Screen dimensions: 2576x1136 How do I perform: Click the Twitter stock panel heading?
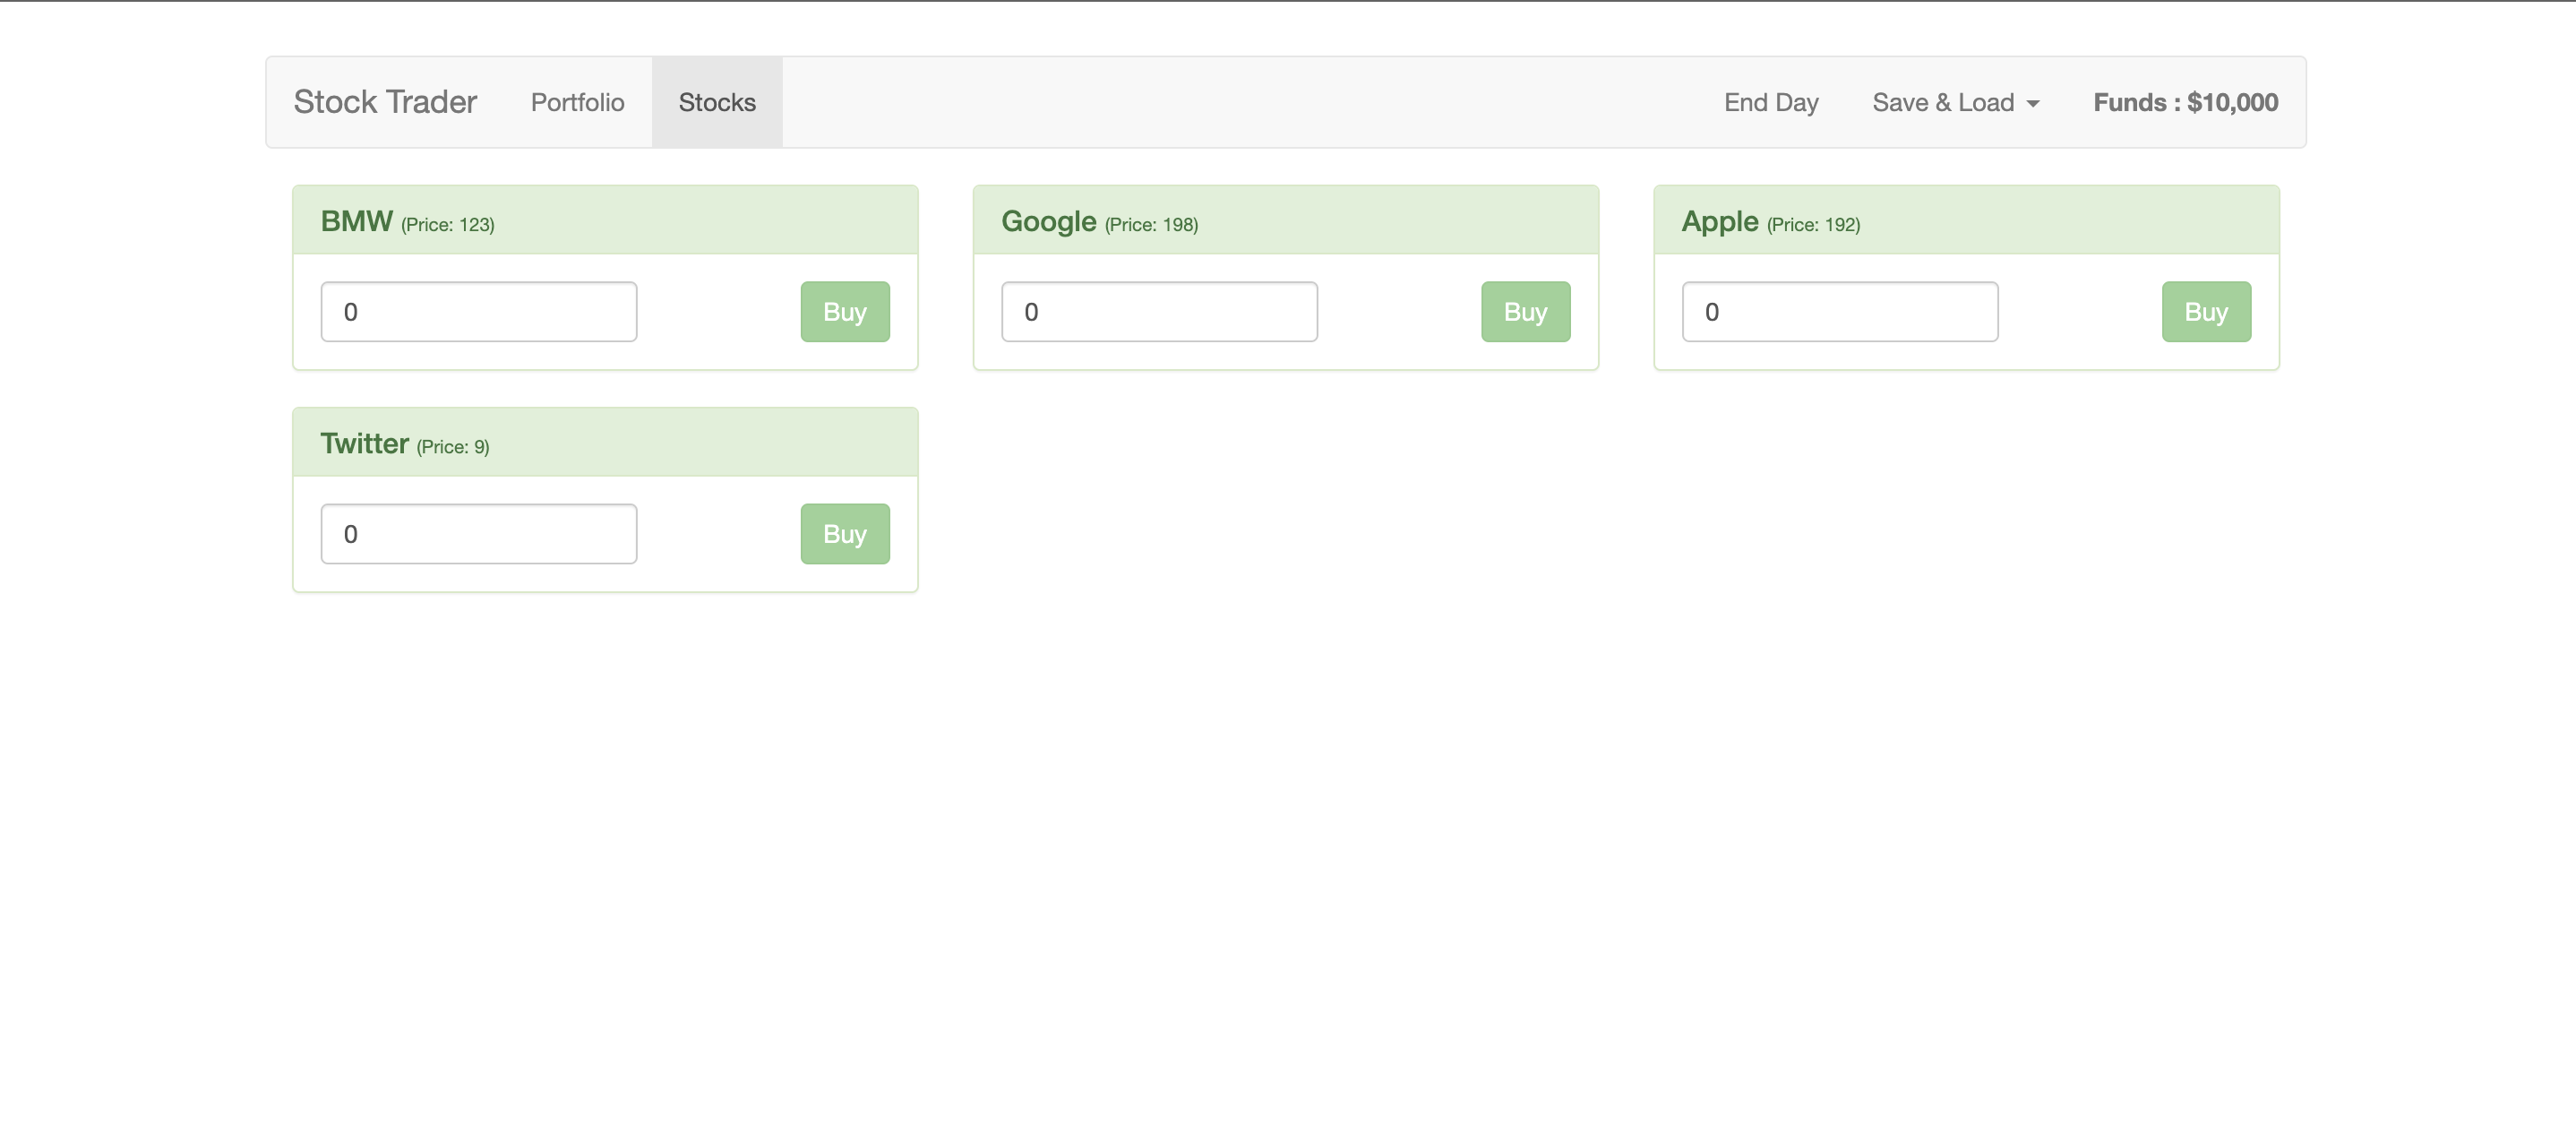pos(605,442)
